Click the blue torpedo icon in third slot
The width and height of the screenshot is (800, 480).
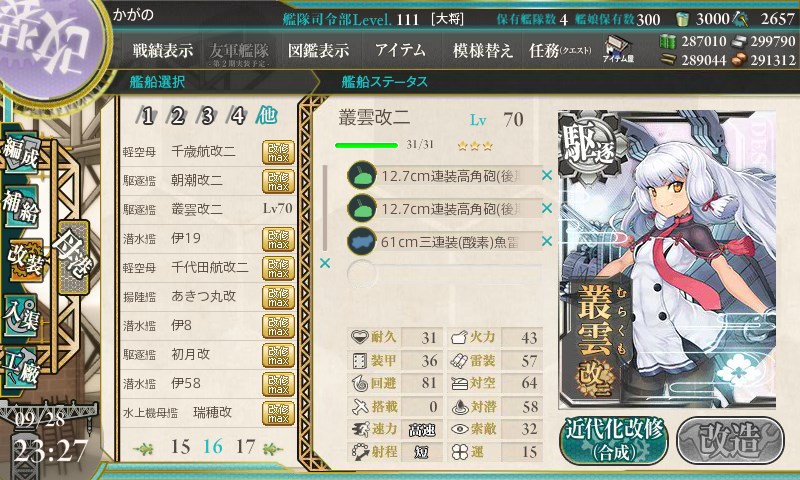click(362, 241)
